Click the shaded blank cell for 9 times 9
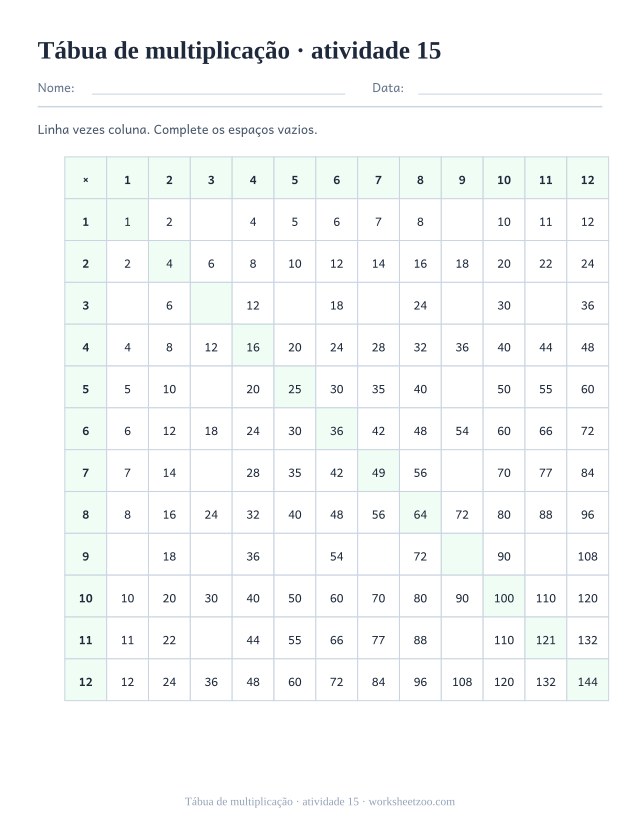 tap(462, 556)
